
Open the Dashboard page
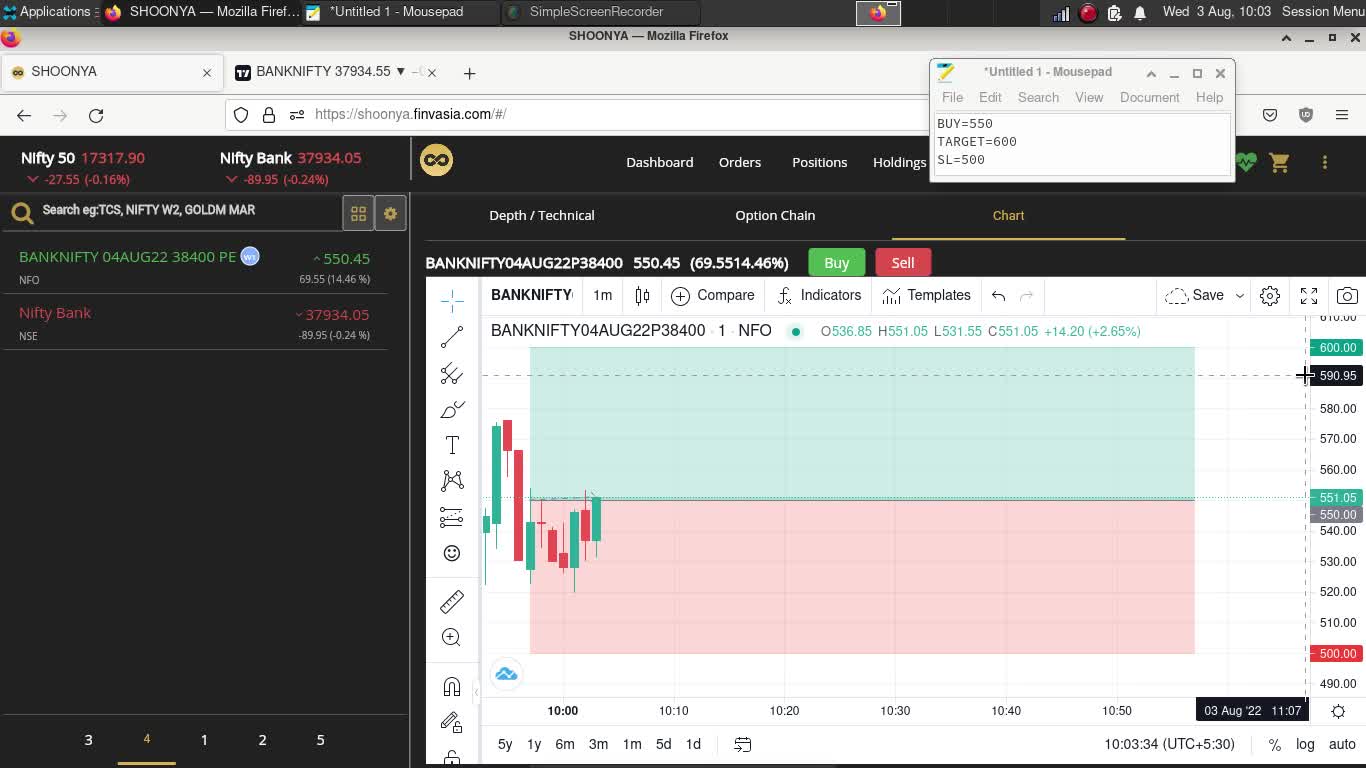point(659,162)
